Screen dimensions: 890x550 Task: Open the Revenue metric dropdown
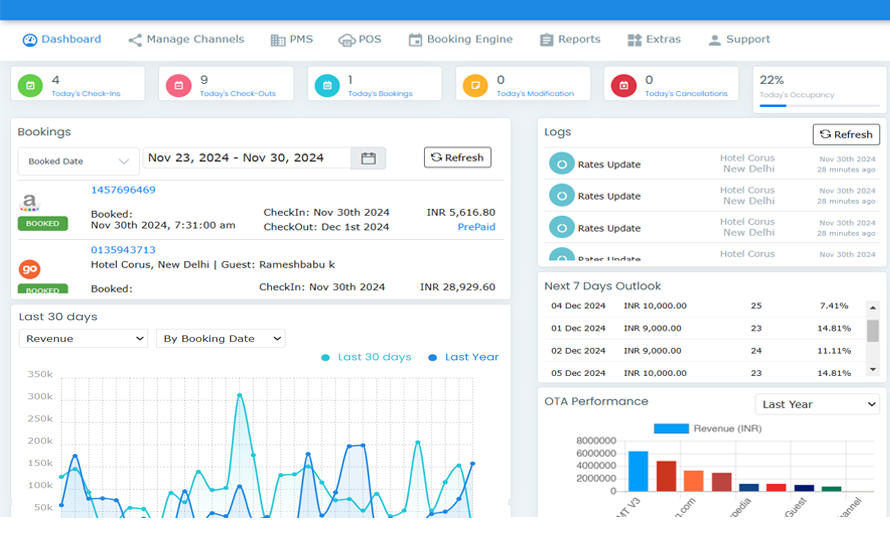tap(83, 339)
